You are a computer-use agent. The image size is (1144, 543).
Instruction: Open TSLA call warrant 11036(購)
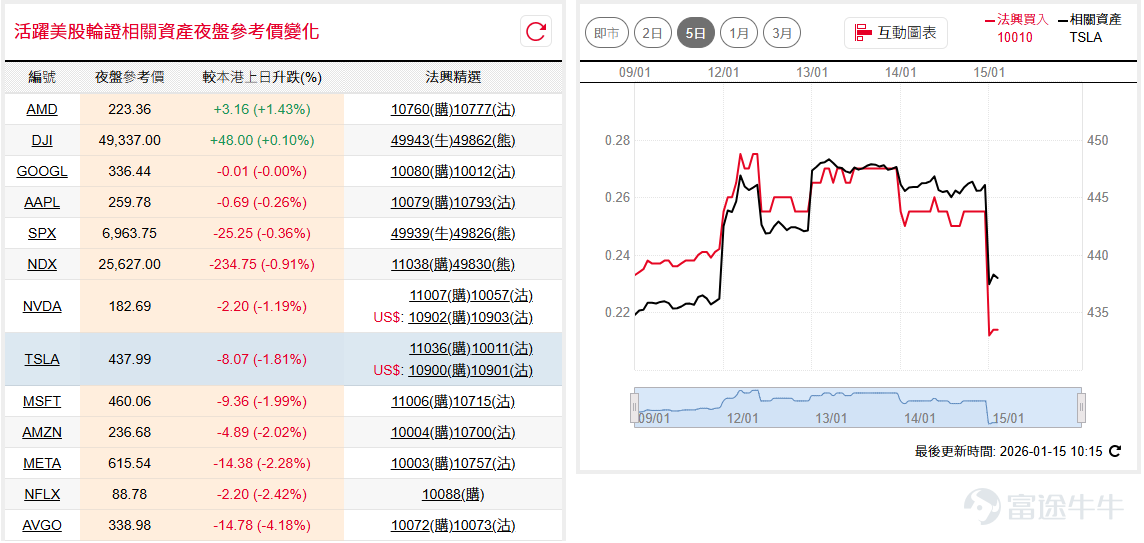440,349
